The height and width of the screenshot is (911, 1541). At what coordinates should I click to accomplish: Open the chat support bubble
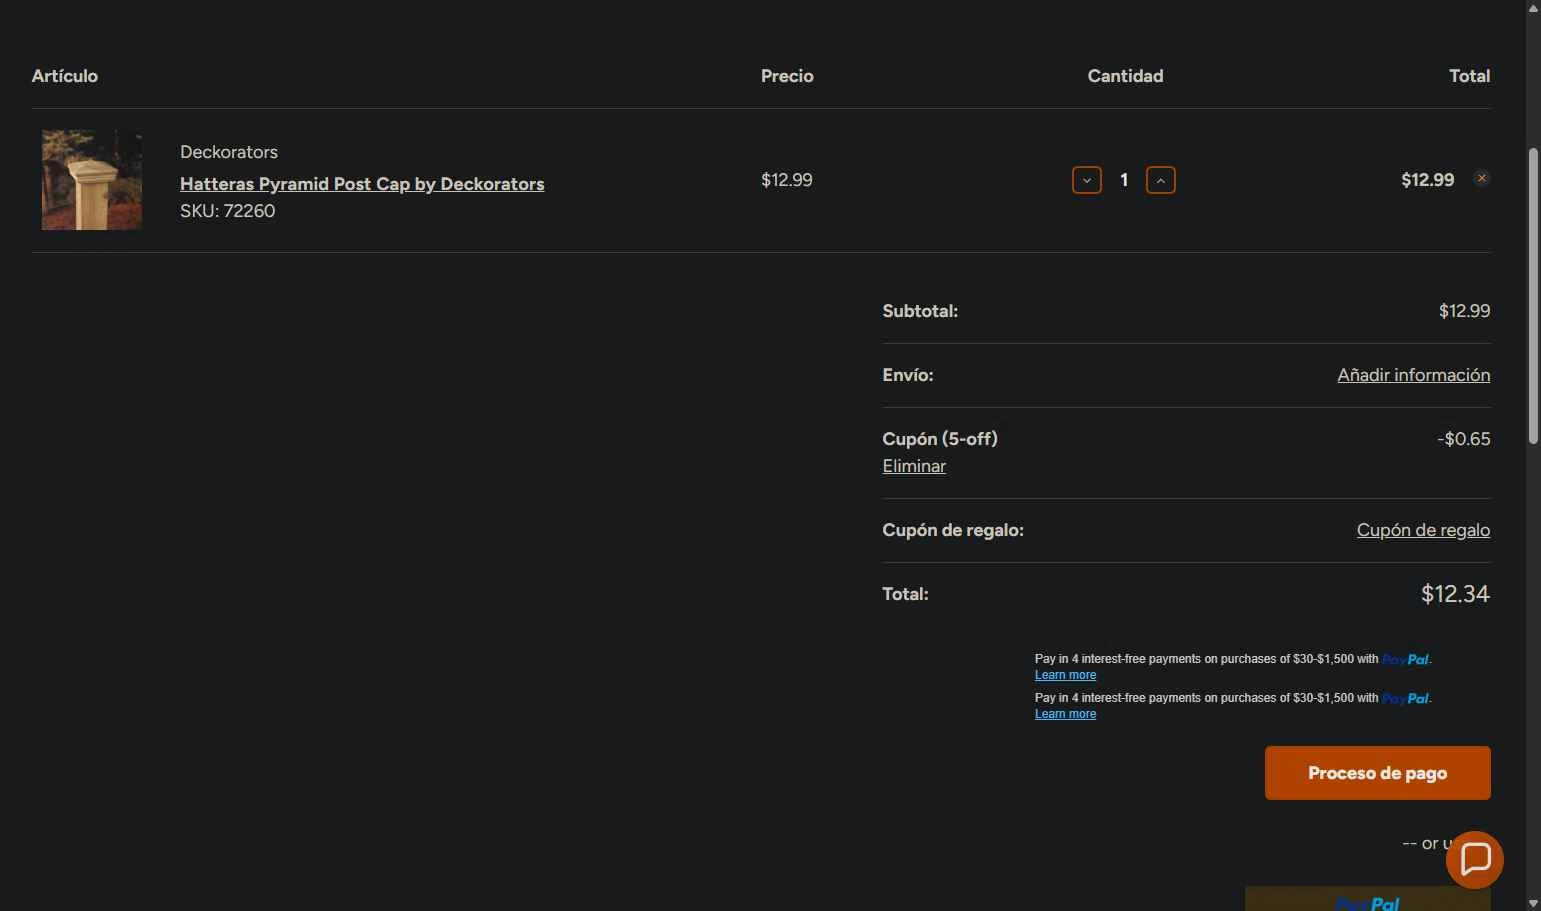pos(1475,859)
